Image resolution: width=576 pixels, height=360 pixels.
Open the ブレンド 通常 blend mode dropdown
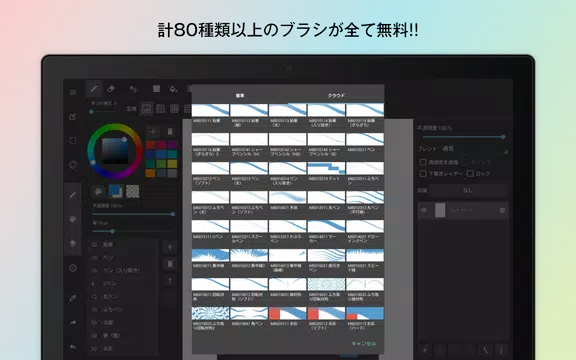click(463, 149)
